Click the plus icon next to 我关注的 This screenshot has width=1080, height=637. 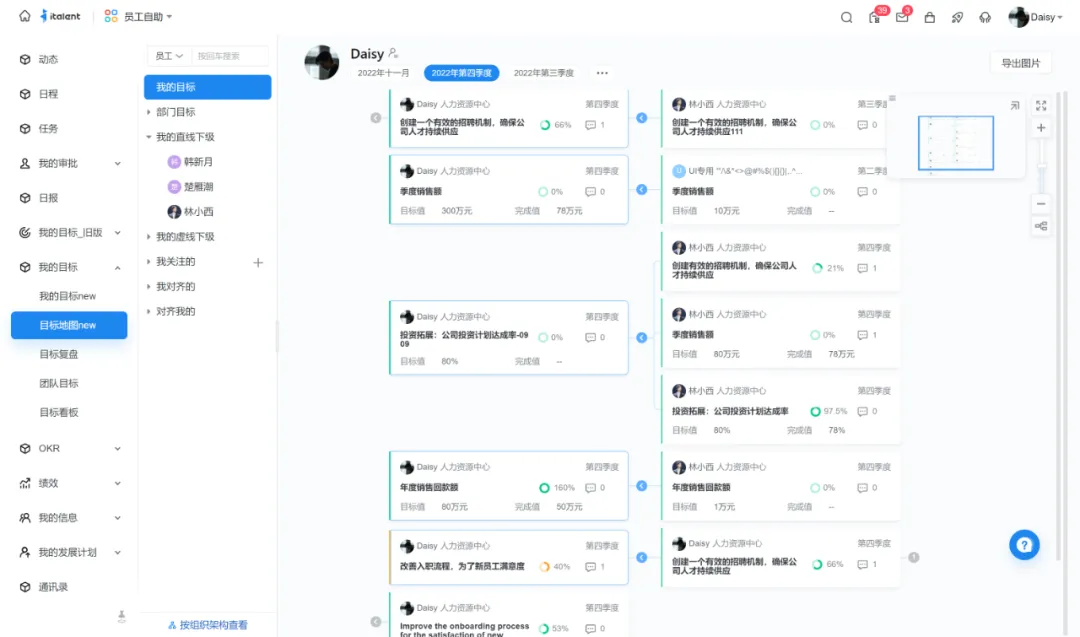click(258, 262)
